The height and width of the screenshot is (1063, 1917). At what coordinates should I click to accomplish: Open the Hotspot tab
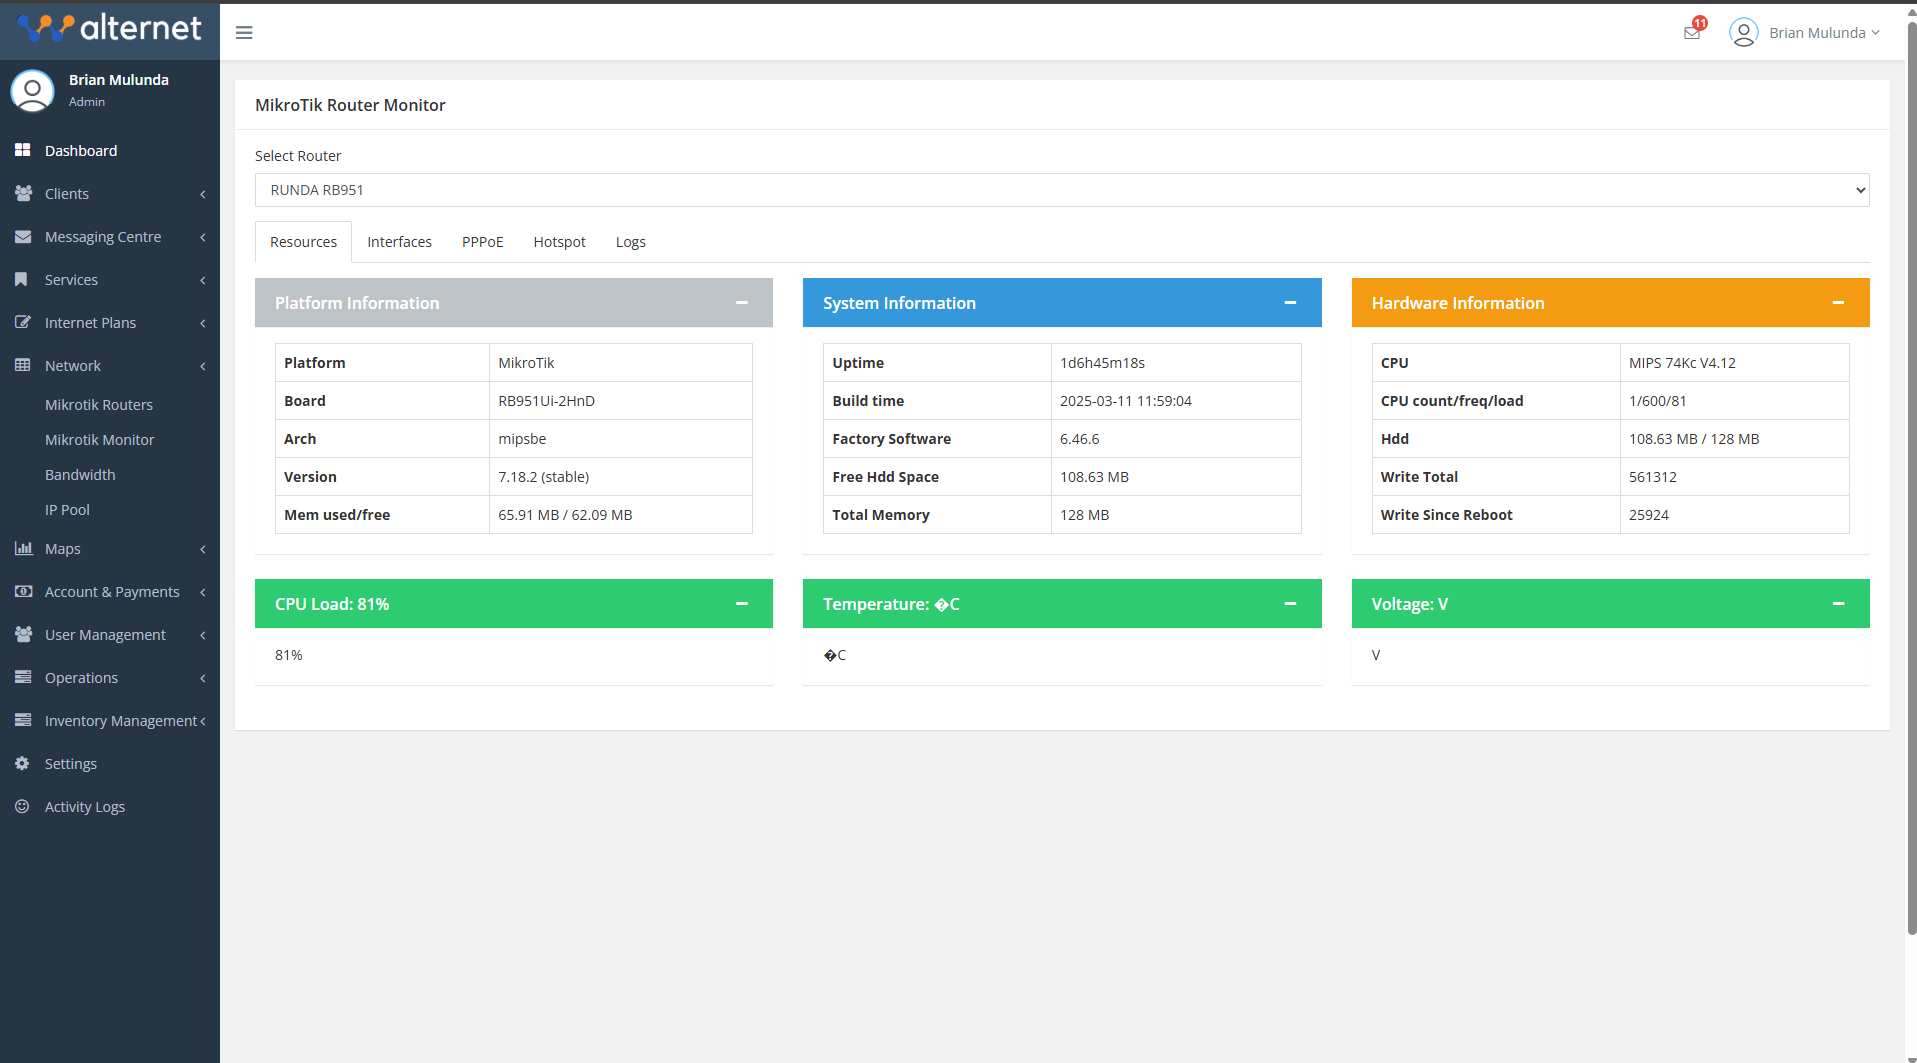(x=559, y=241)
